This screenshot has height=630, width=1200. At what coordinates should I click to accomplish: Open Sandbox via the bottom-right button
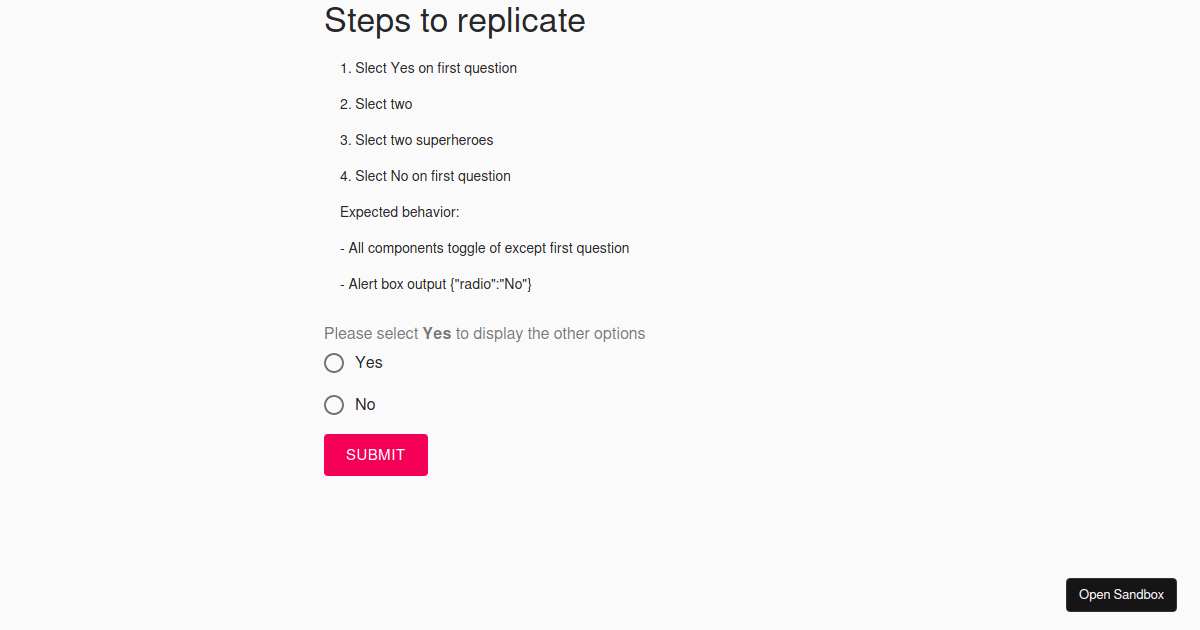(1121, 595)
